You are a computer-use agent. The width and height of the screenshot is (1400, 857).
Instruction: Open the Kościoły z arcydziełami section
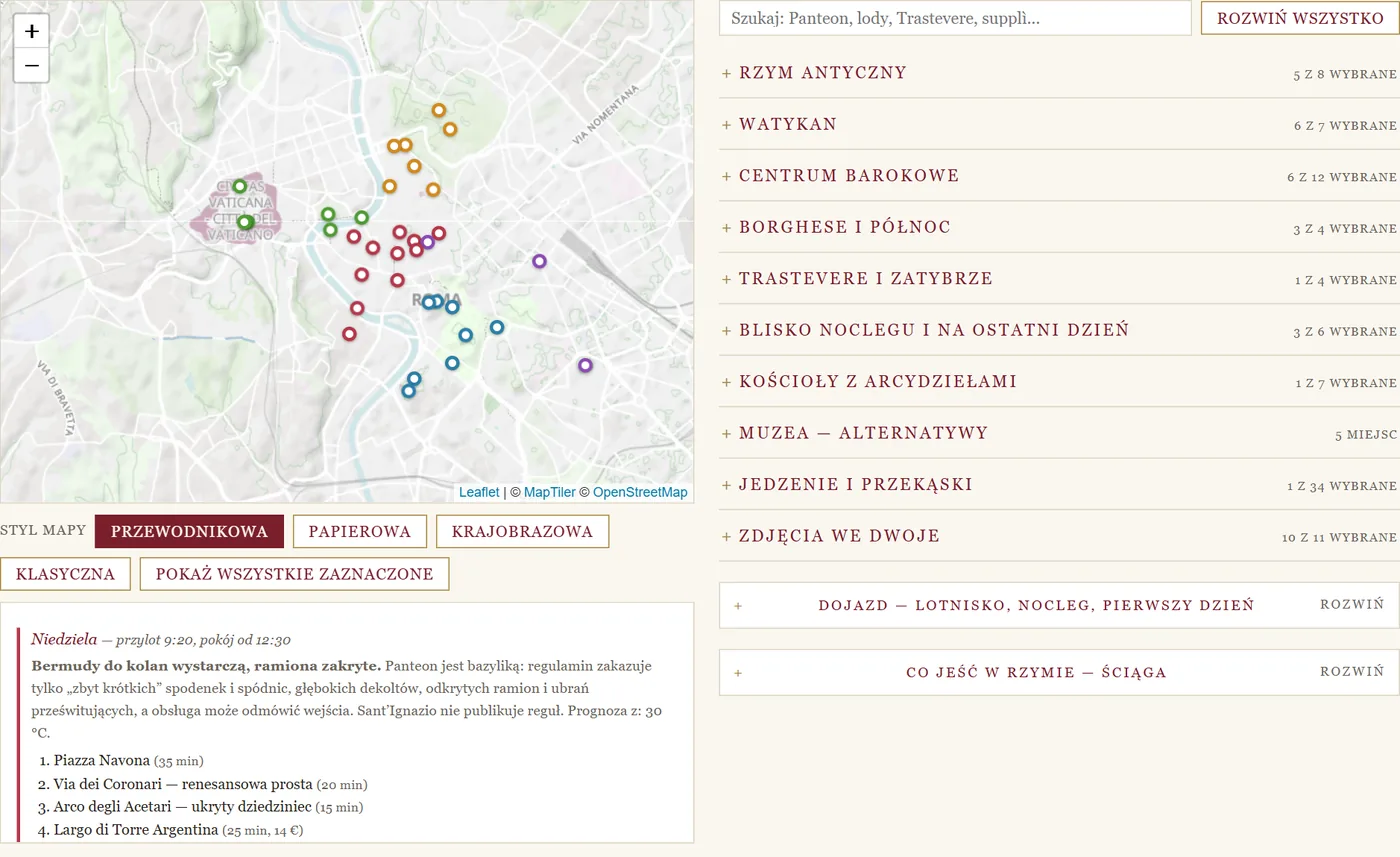tap(1059, 382)
